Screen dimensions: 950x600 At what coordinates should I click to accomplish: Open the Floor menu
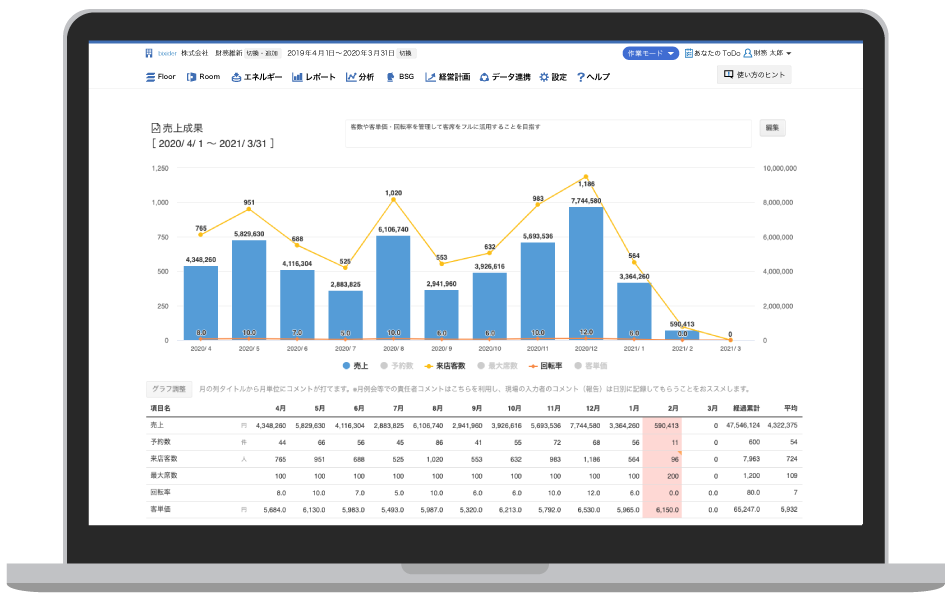[161, 77]
